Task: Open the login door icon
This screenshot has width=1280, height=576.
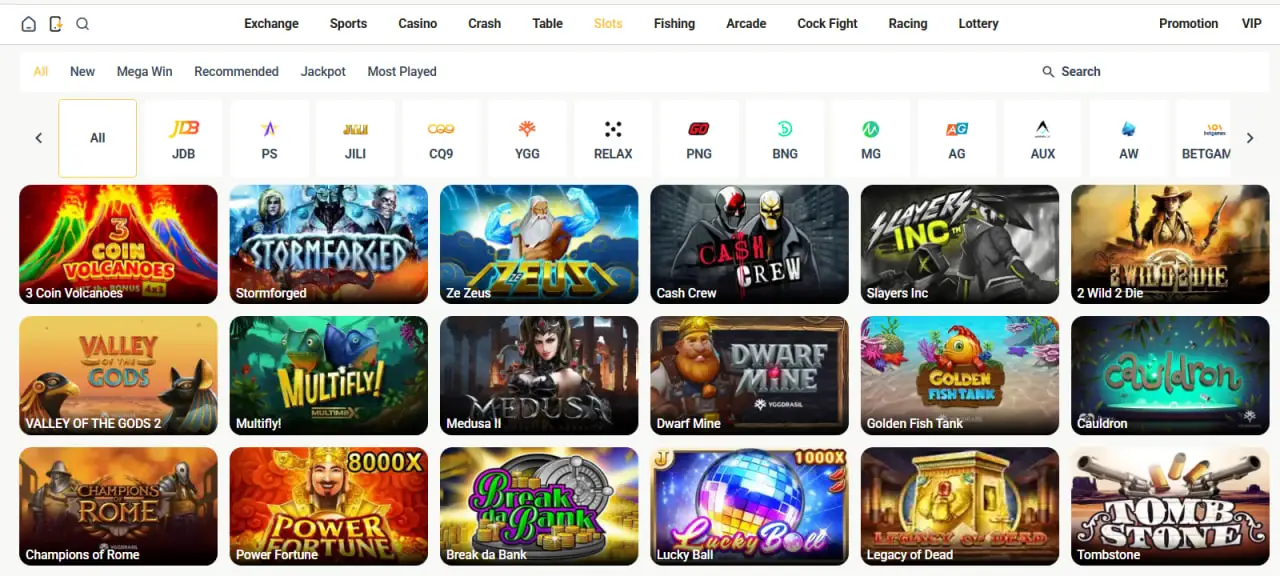Action: (x=55, y=24)
